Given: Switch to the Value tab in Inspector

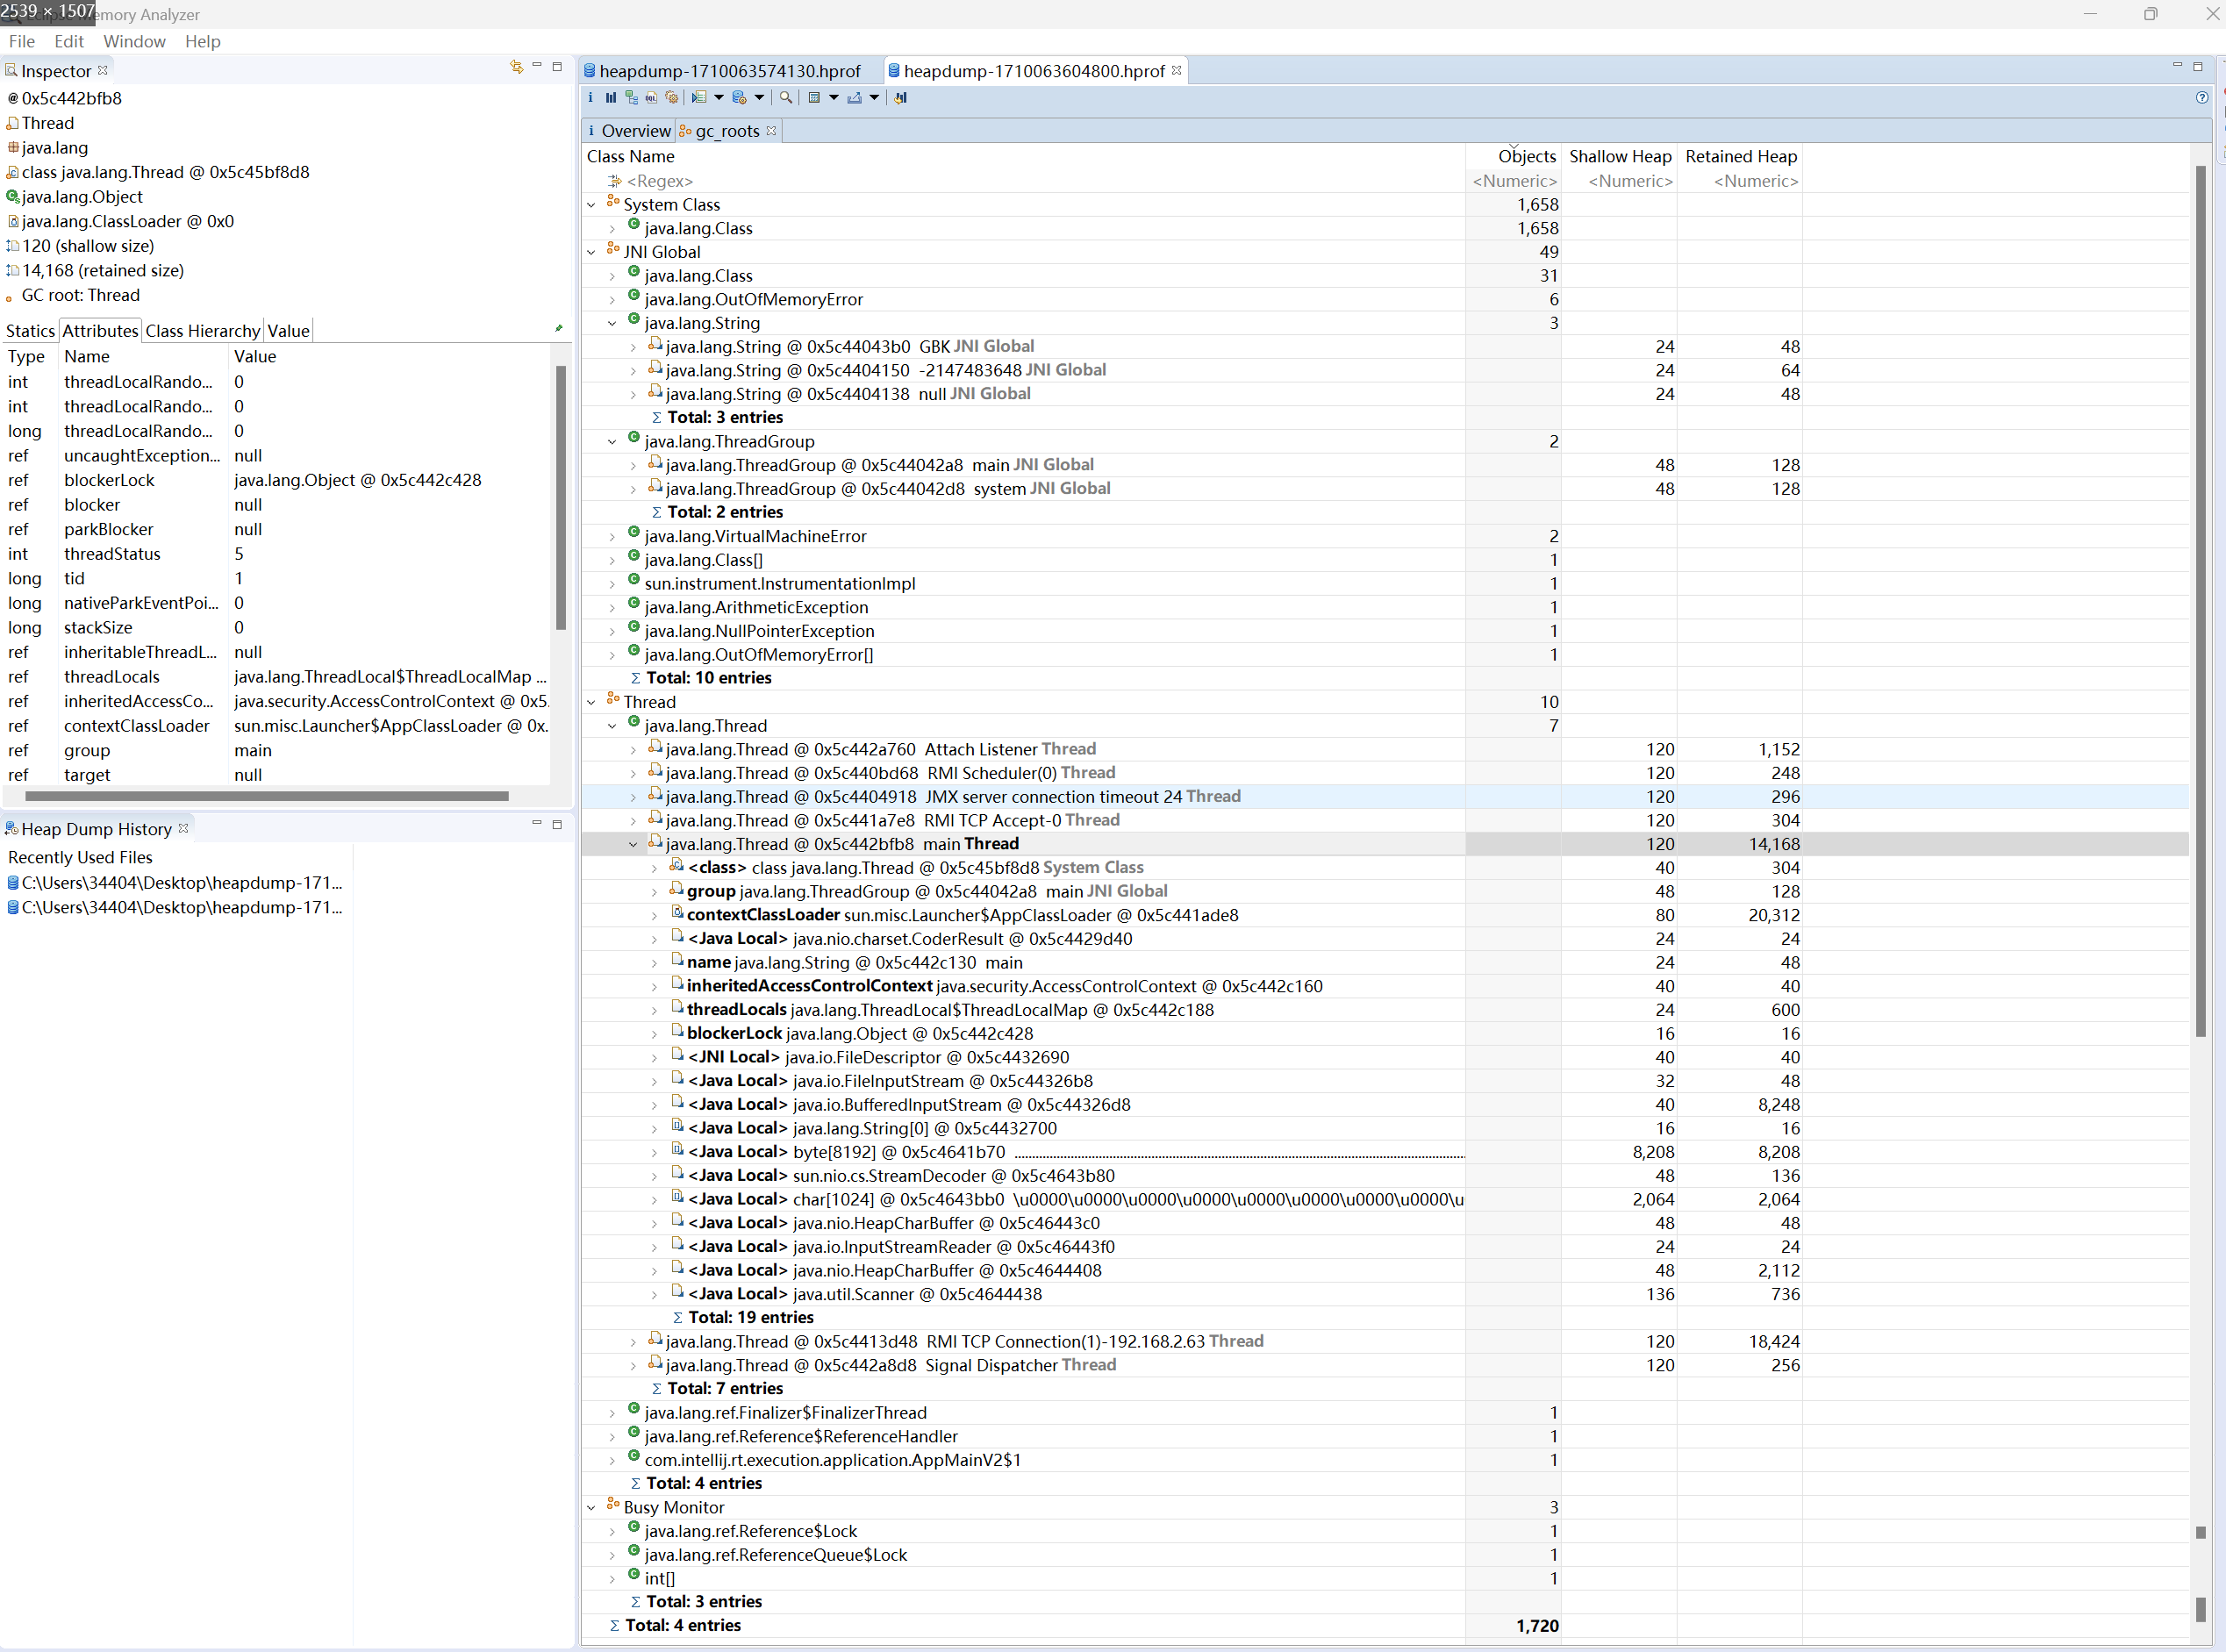Looking at the screenshot, I should pos(288,331).
